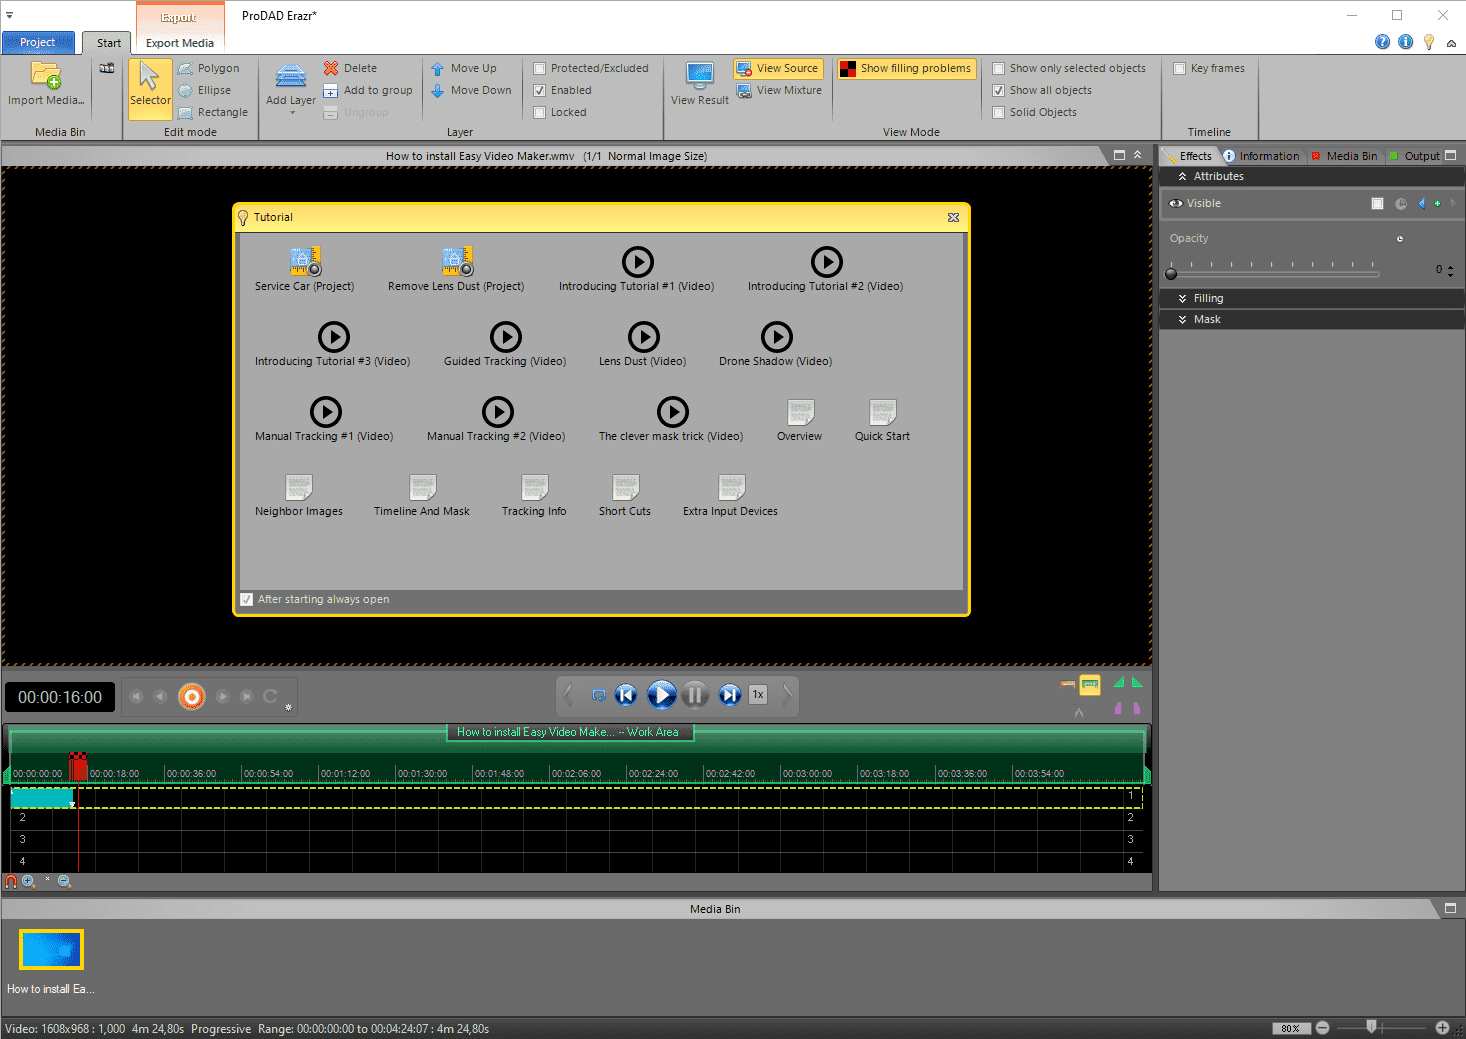The height and width of the screenshot is (1039, 1466).
Task: Enable Show filling problems
Action: [x=905, y=68]
